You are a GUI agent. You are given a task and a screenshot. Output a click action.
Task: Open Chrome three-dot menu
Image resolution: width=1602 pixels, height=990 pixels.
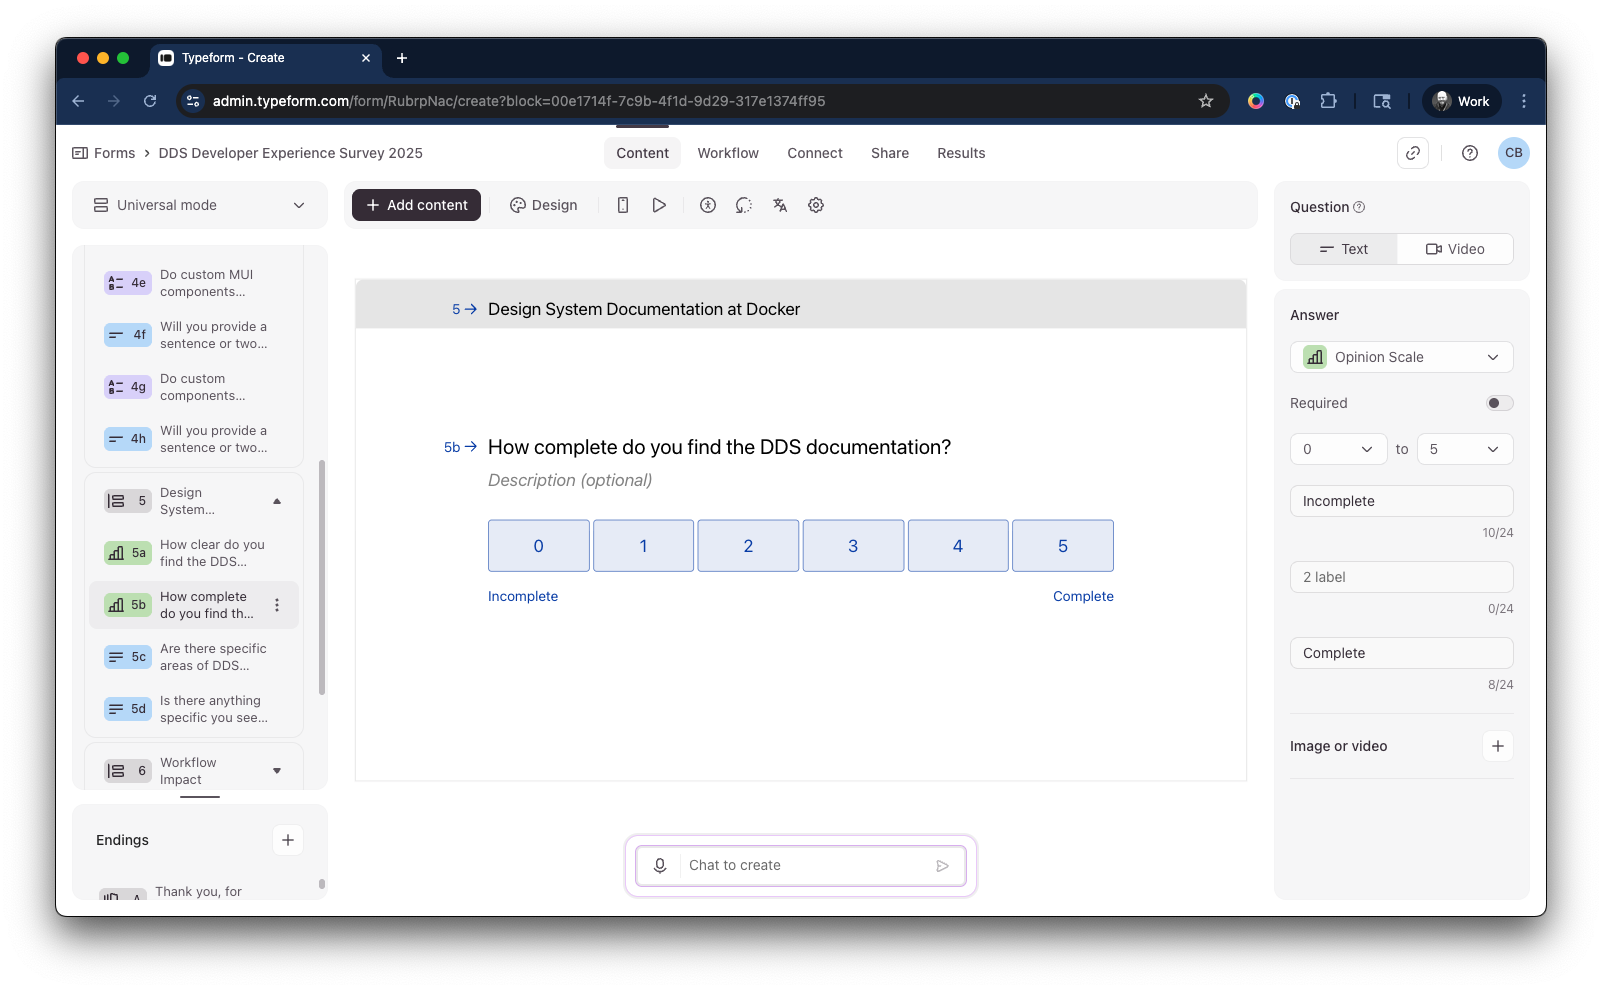point(1524,101)
